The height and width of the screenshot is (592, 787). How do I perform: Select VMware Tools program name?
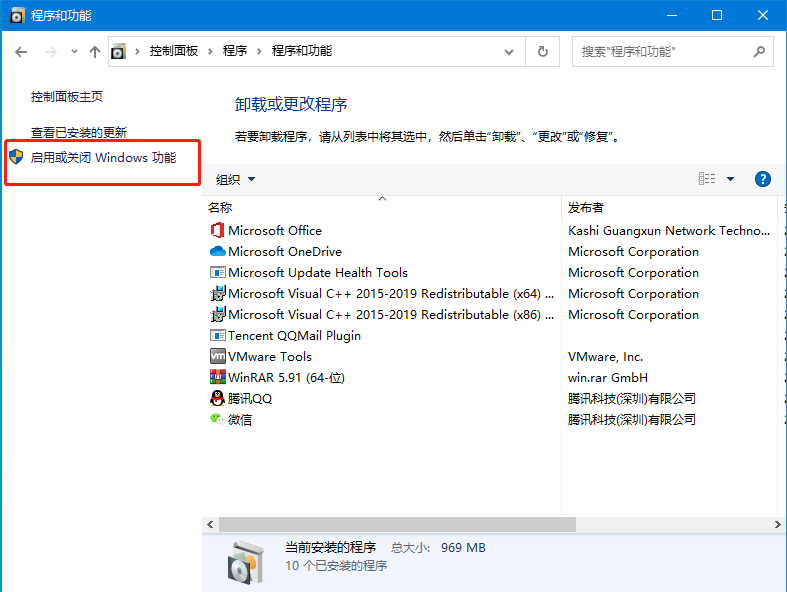(270, 357)
